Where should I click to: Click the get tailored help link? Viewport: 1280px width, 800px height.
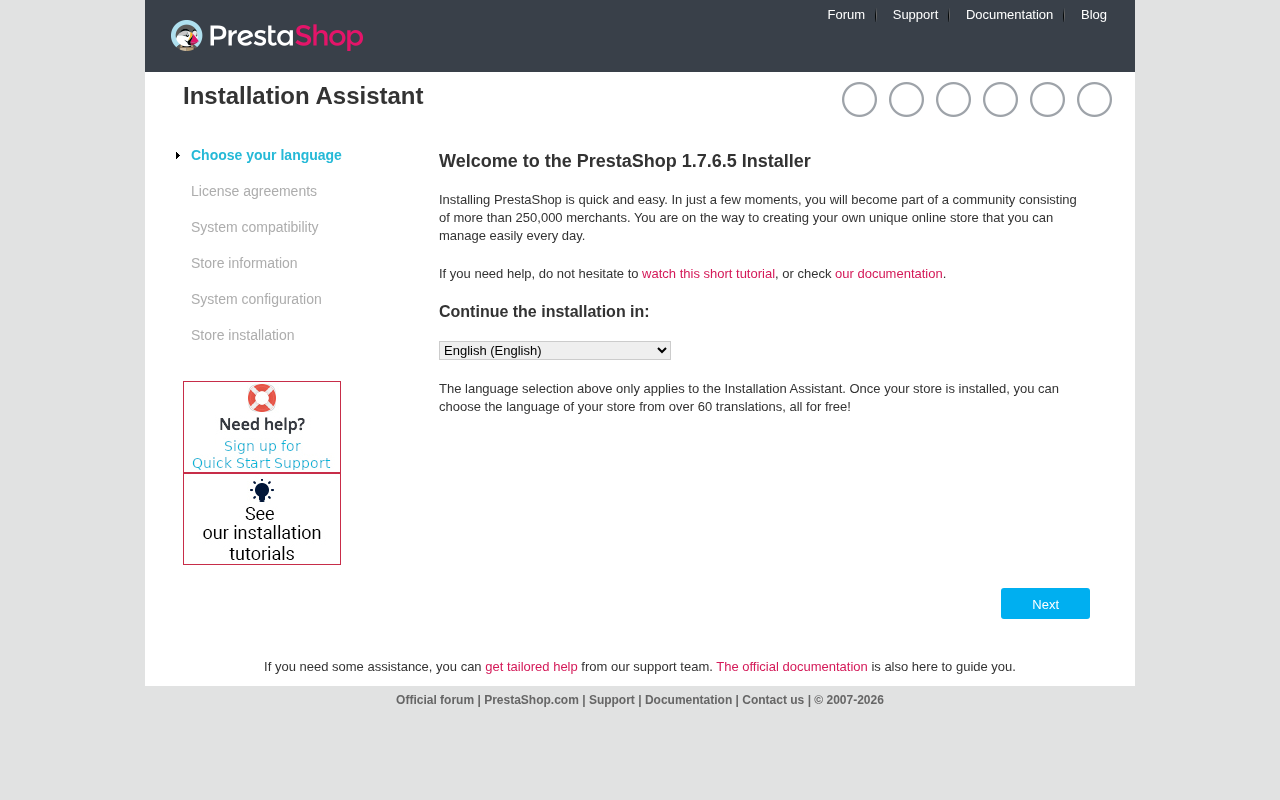click(x=531, y=667)
